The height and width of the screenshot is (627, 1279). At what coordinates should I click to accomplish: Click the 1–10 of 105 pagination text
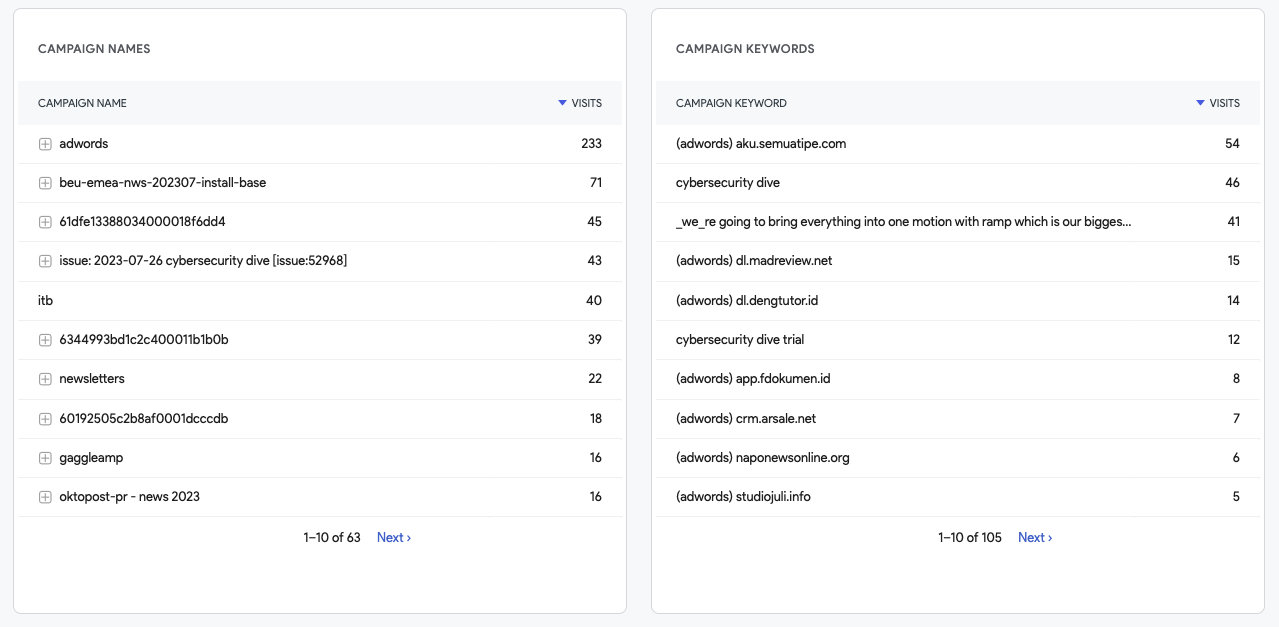click(970, 538)
